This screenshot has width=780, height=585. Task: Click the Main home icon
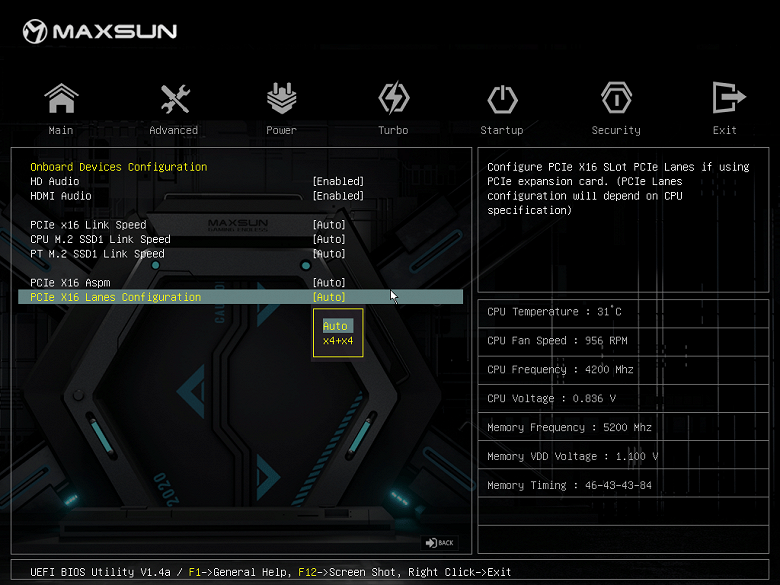[61, 99]
